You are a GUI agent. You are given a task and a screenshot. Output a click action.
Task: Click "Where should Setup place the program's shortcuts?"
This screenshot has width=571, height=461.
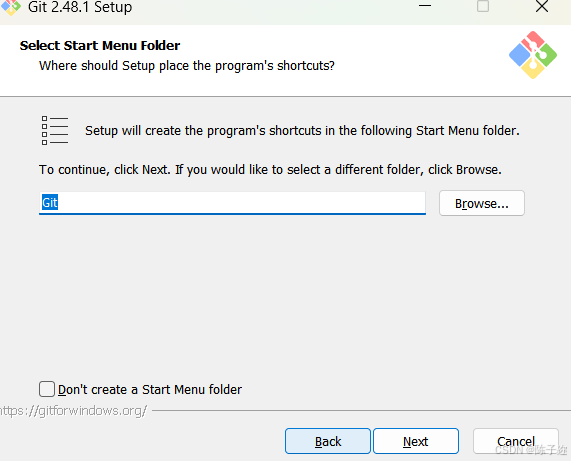pos(187,66)
